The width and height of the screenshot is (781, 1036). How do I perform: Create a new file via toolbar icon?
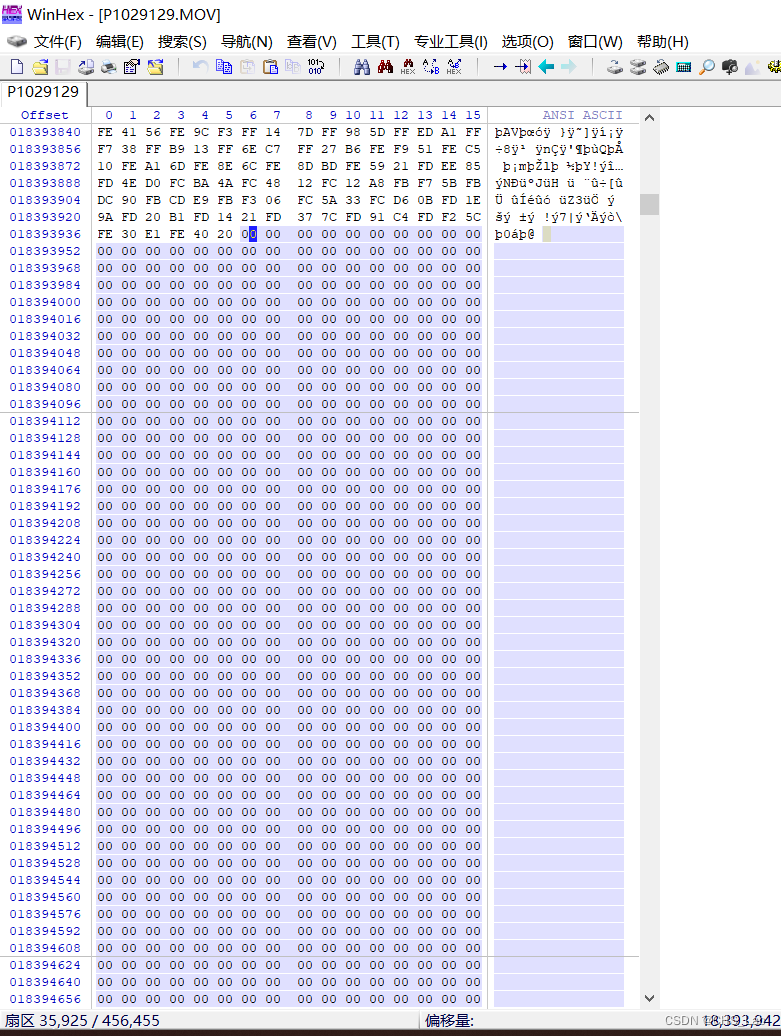coord(17,67)
